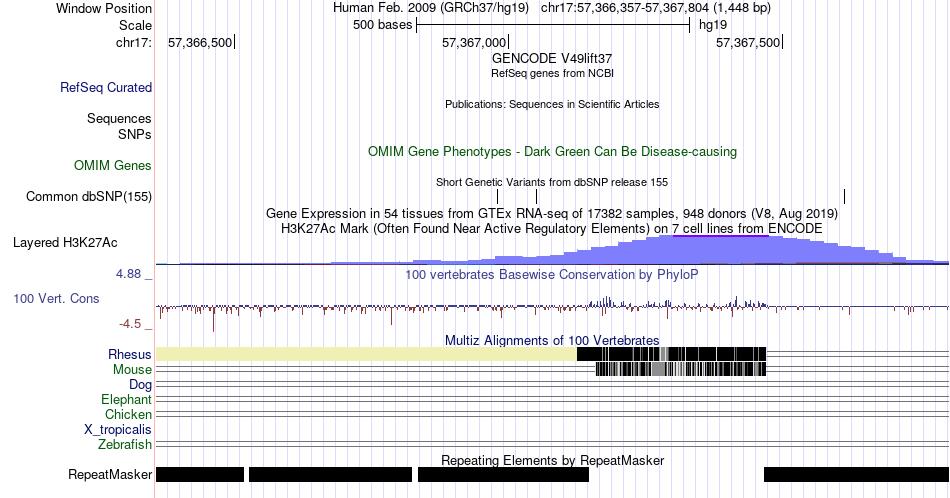The height and width of the screenshot is (498, 950).
Task: Select the Mouse alignment label
Action: (x=132, y=369)
